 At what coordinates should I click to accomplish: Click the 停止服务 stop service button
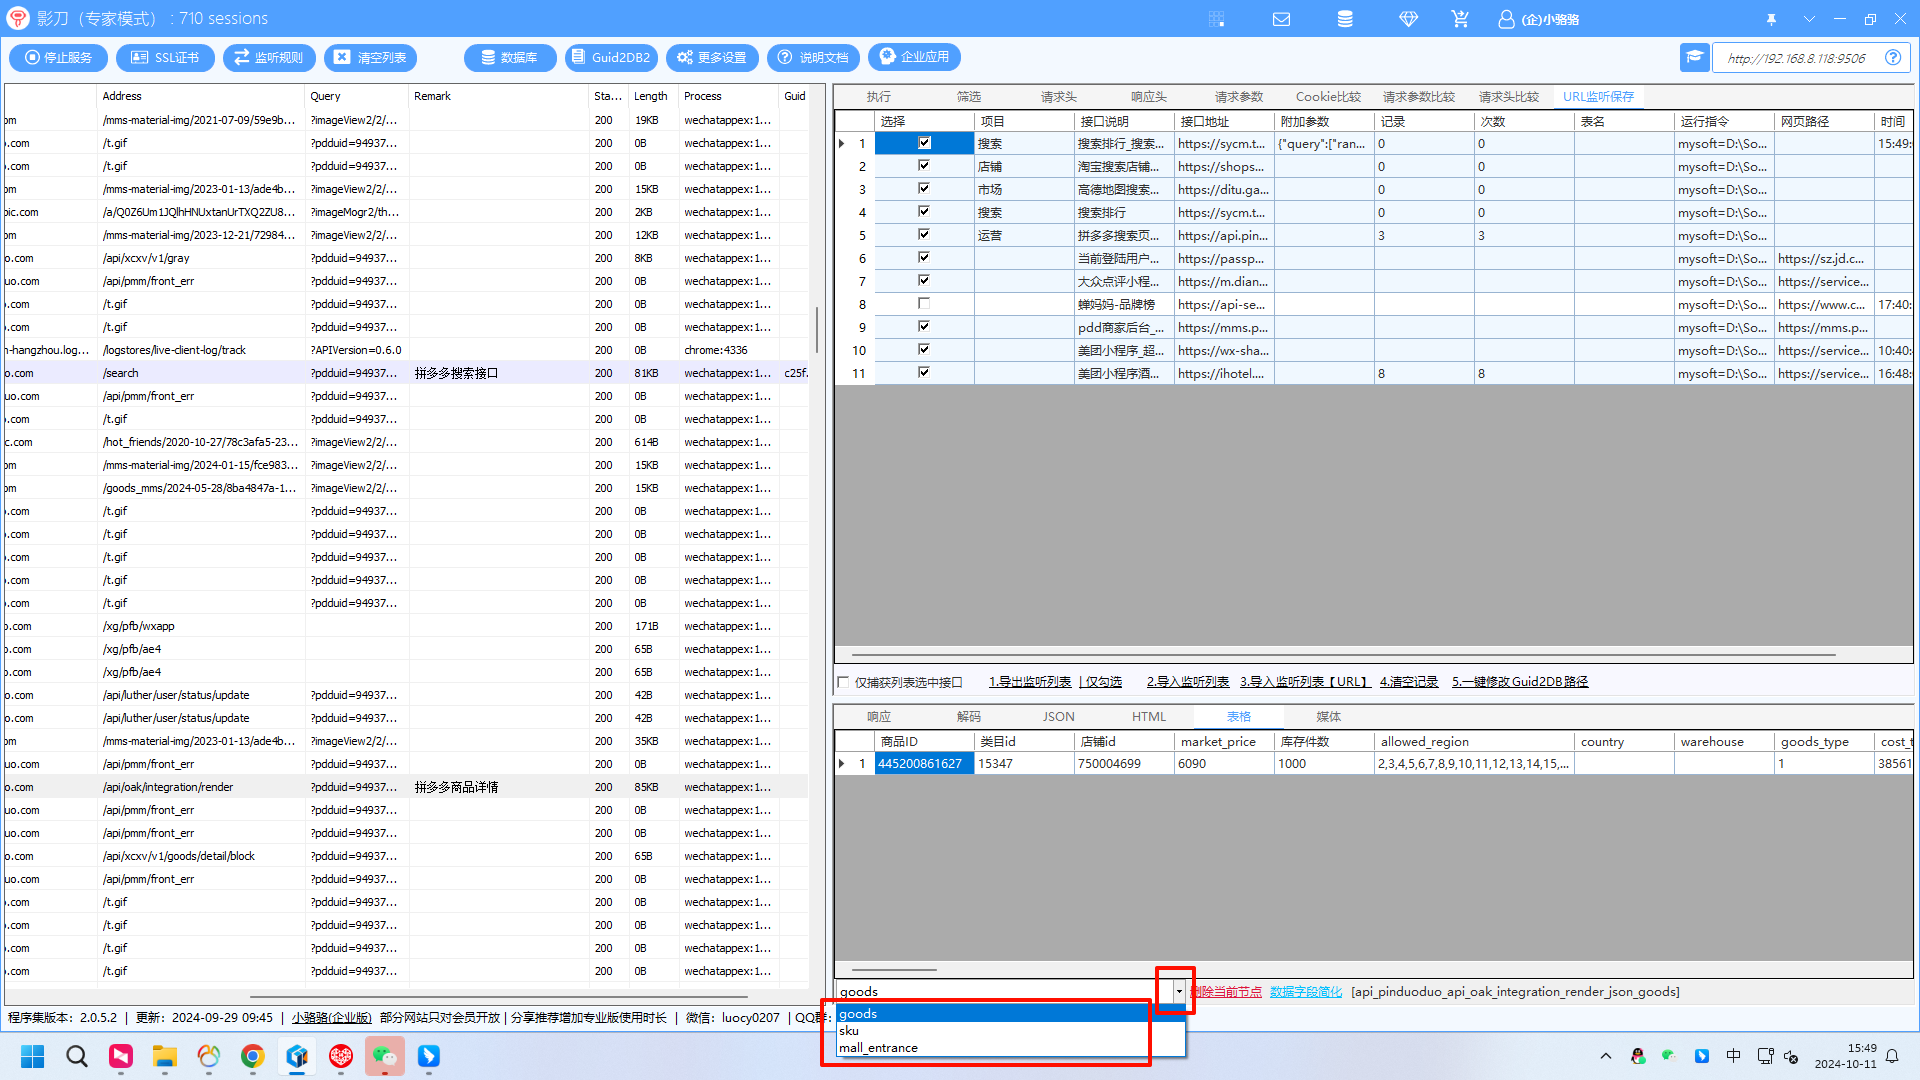pyautogui.click(x=59, y=57)
